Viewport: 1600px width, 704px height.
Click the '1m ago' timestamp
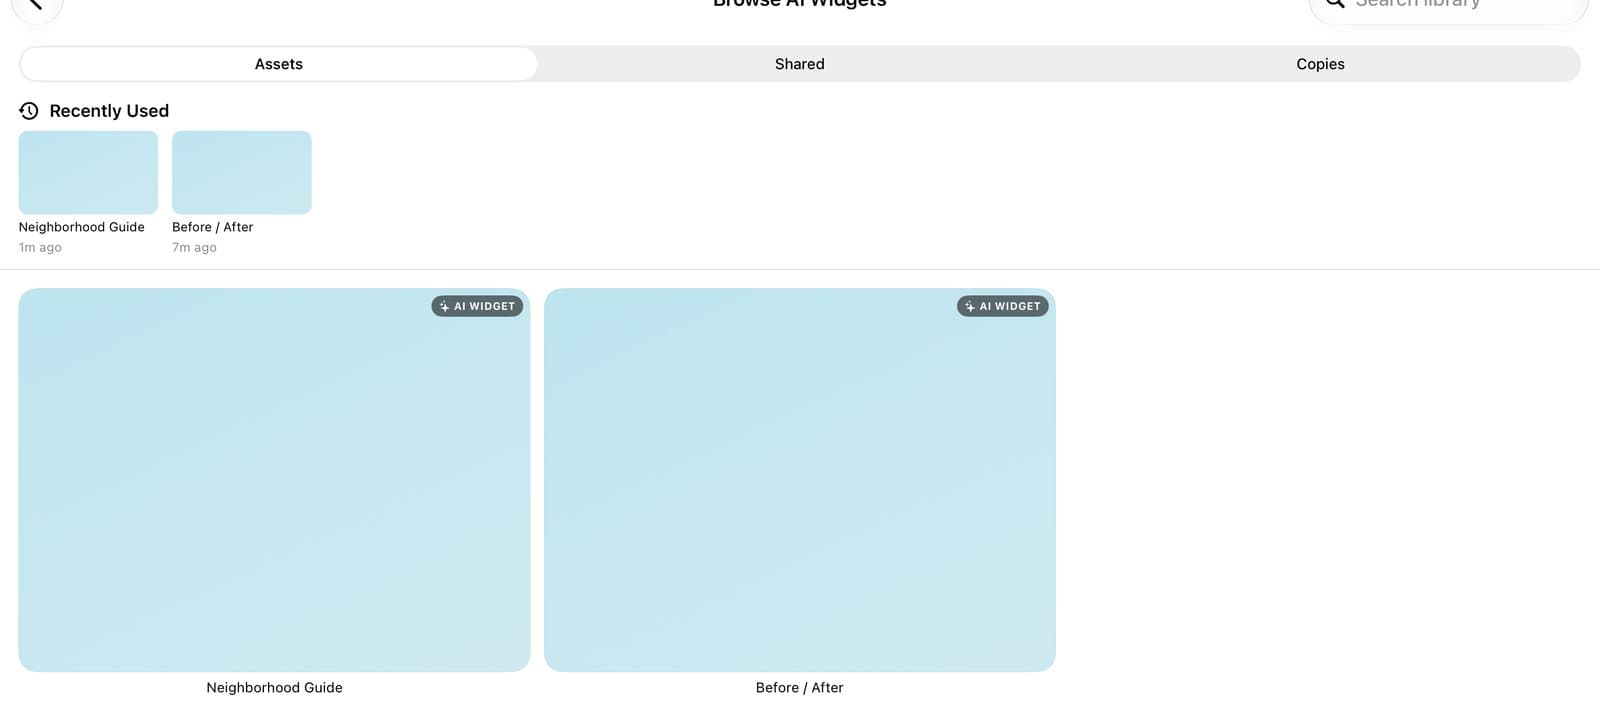coord(40,248)
